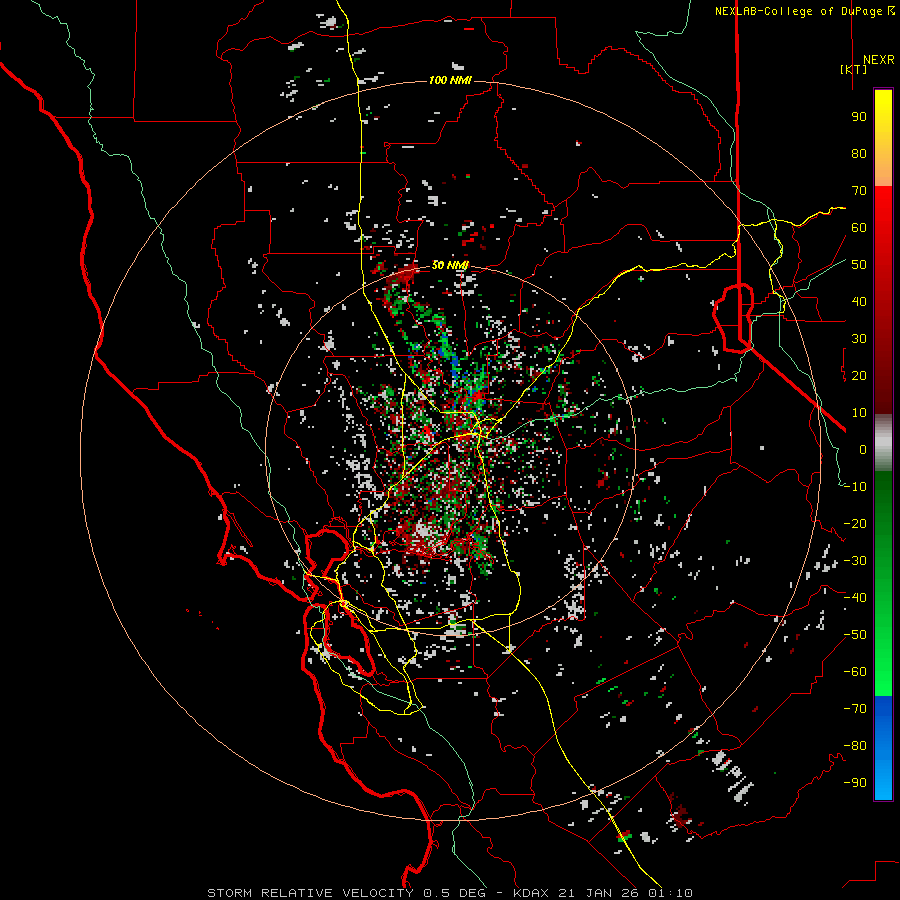Click the positive 20 scale value

click(859, 376)
